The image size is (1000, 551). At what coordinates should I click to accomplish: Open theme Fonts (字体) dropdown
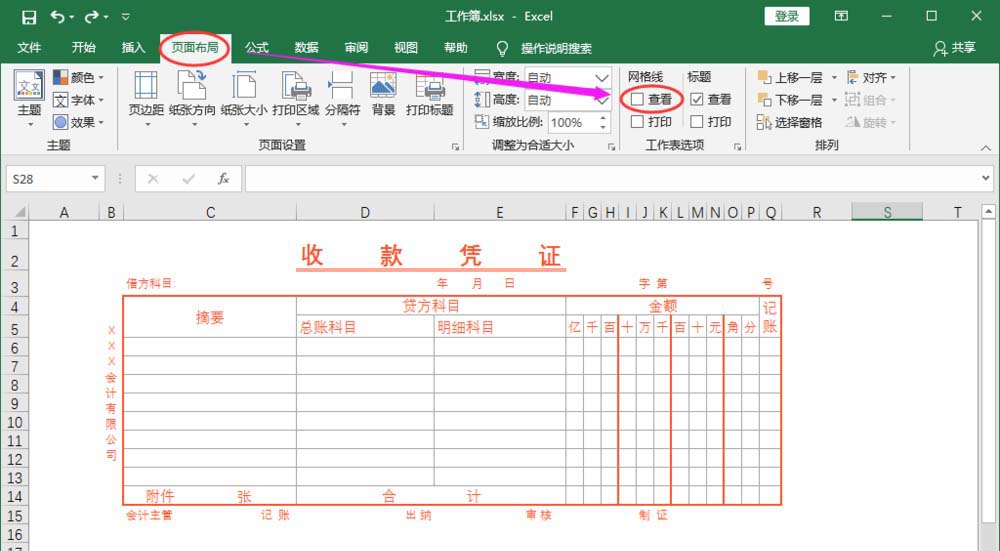[78, 100]
